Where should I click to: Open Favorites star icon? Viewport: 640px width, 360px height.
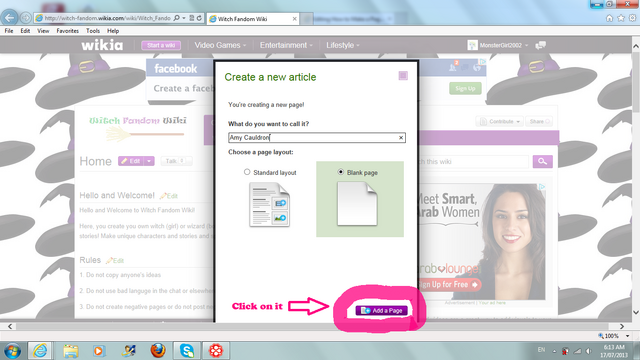tap(621, 18)
